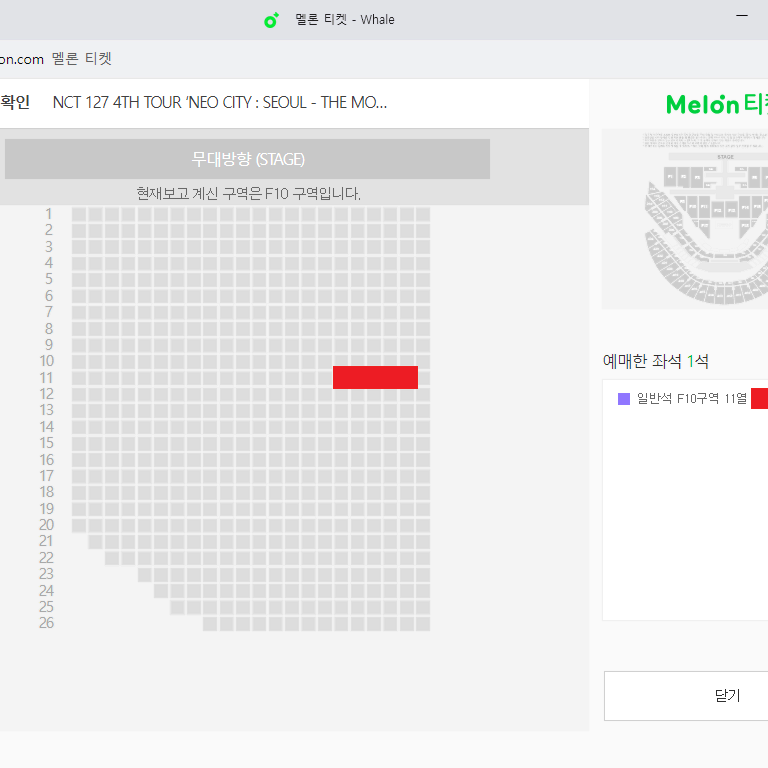Click the NCT 127 4TH TOUR title
The width and height of the screenshot is (768, 768).
point(220,102)
